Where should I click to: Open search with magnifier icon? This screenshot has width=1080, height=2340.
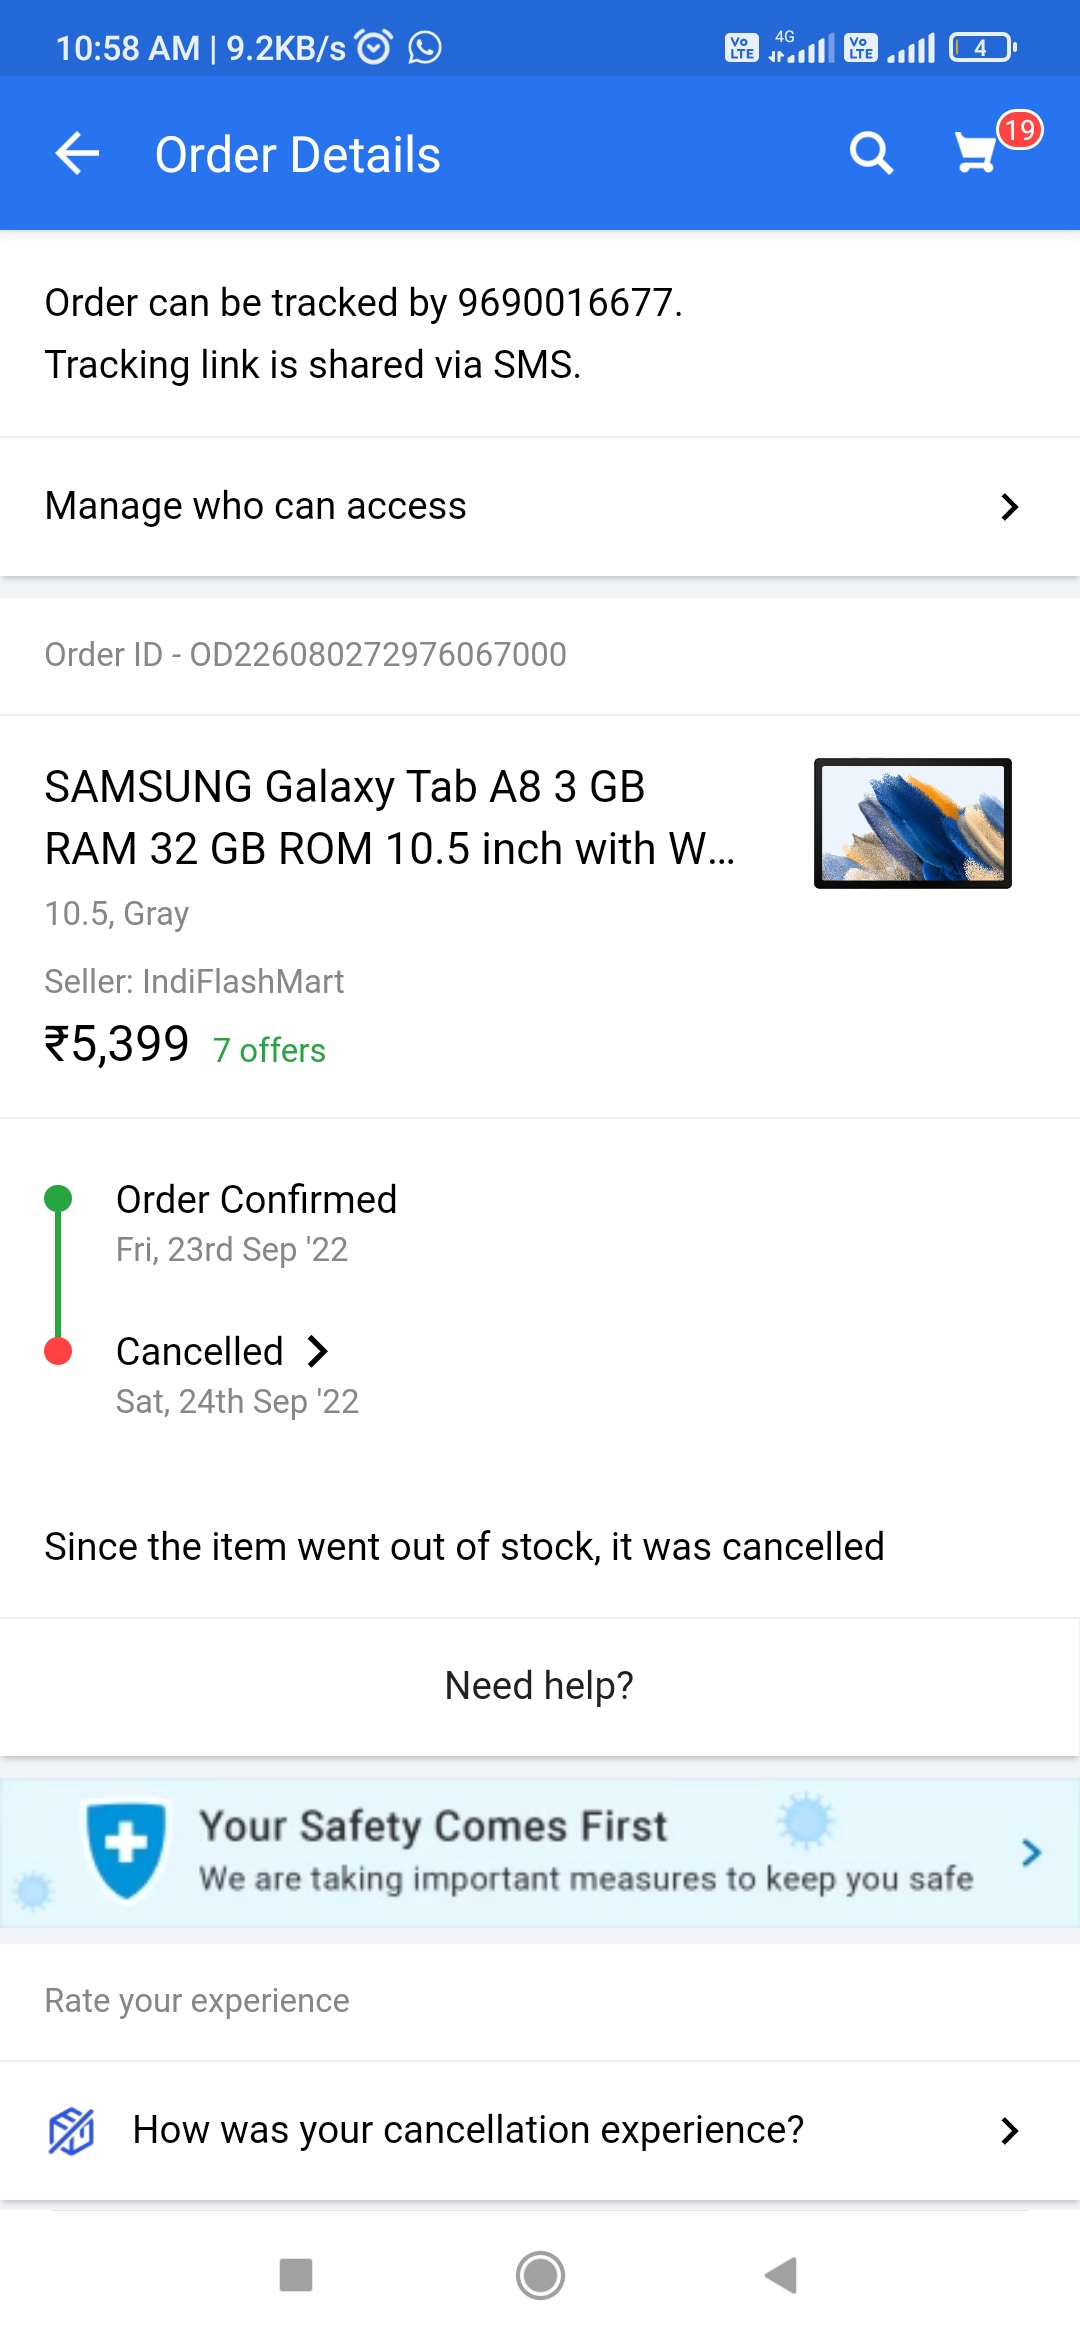click(871, 154)
